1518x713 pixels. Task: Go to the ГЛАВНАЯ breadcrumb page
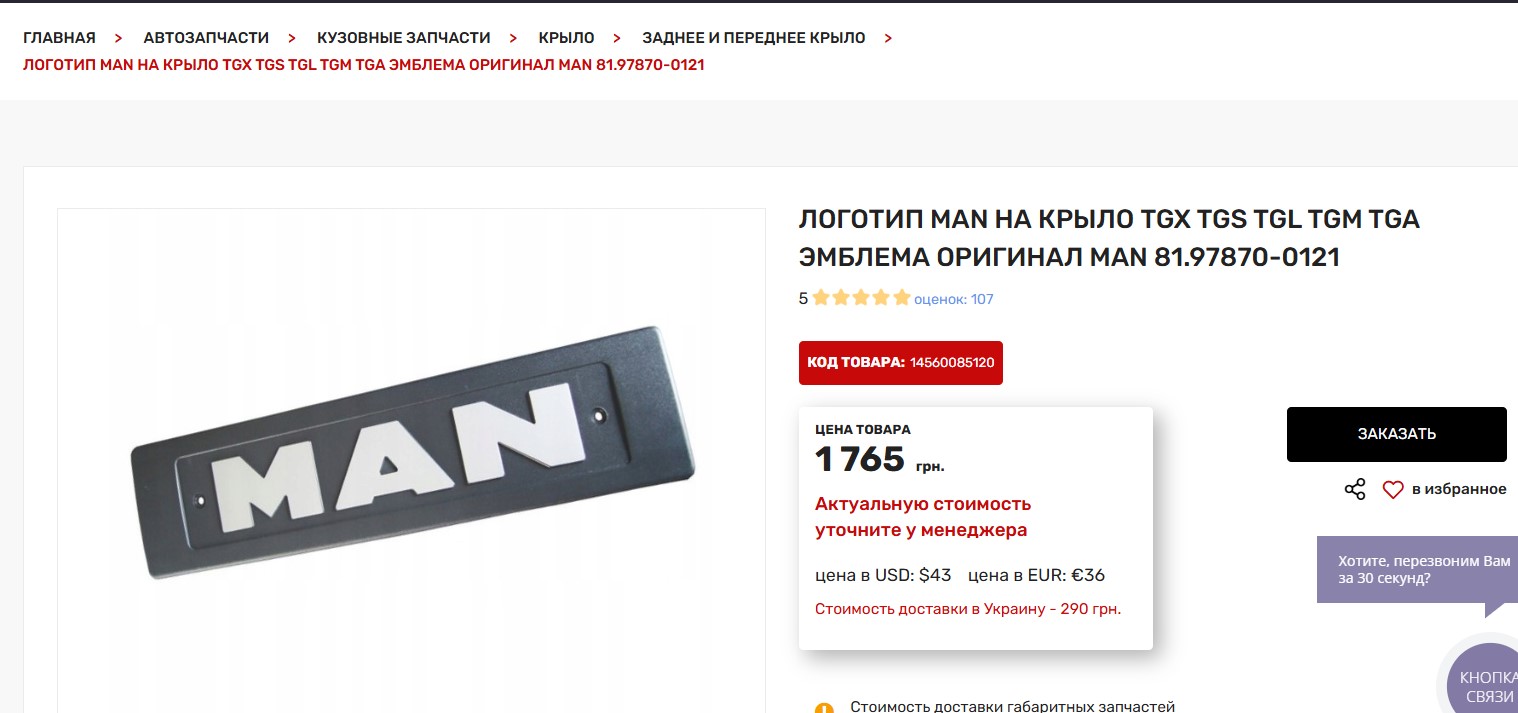[x=59, y=38]
